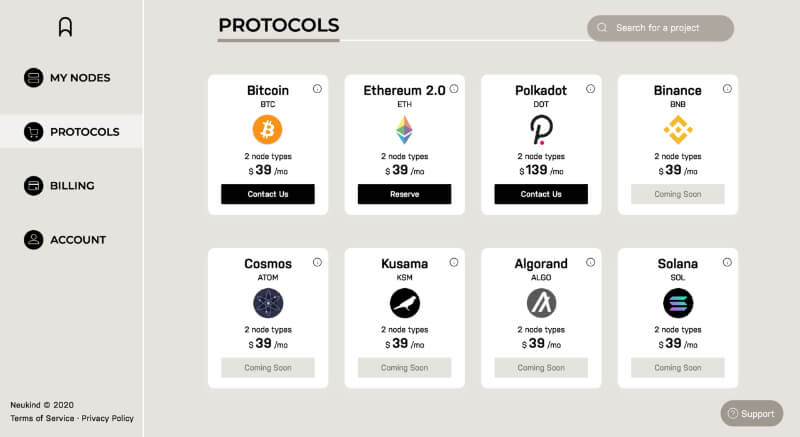Click the Ethereum diamond logo icon
800x437 pixels.
[x=404, y=129]
